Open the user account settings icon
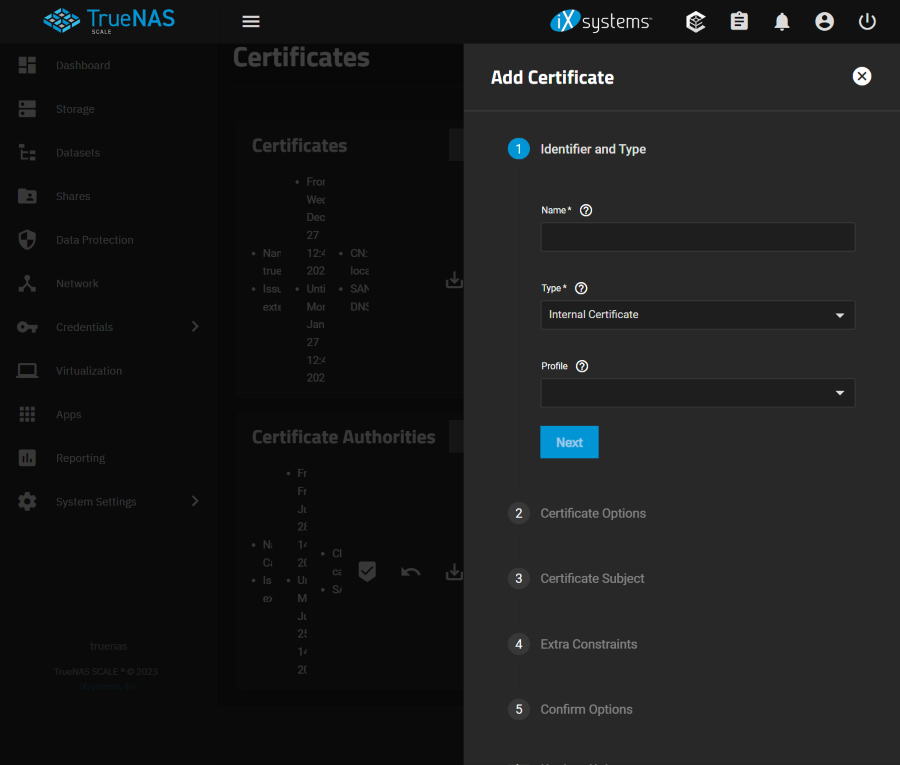Screen dimensions: 900x765 [824, 21]
